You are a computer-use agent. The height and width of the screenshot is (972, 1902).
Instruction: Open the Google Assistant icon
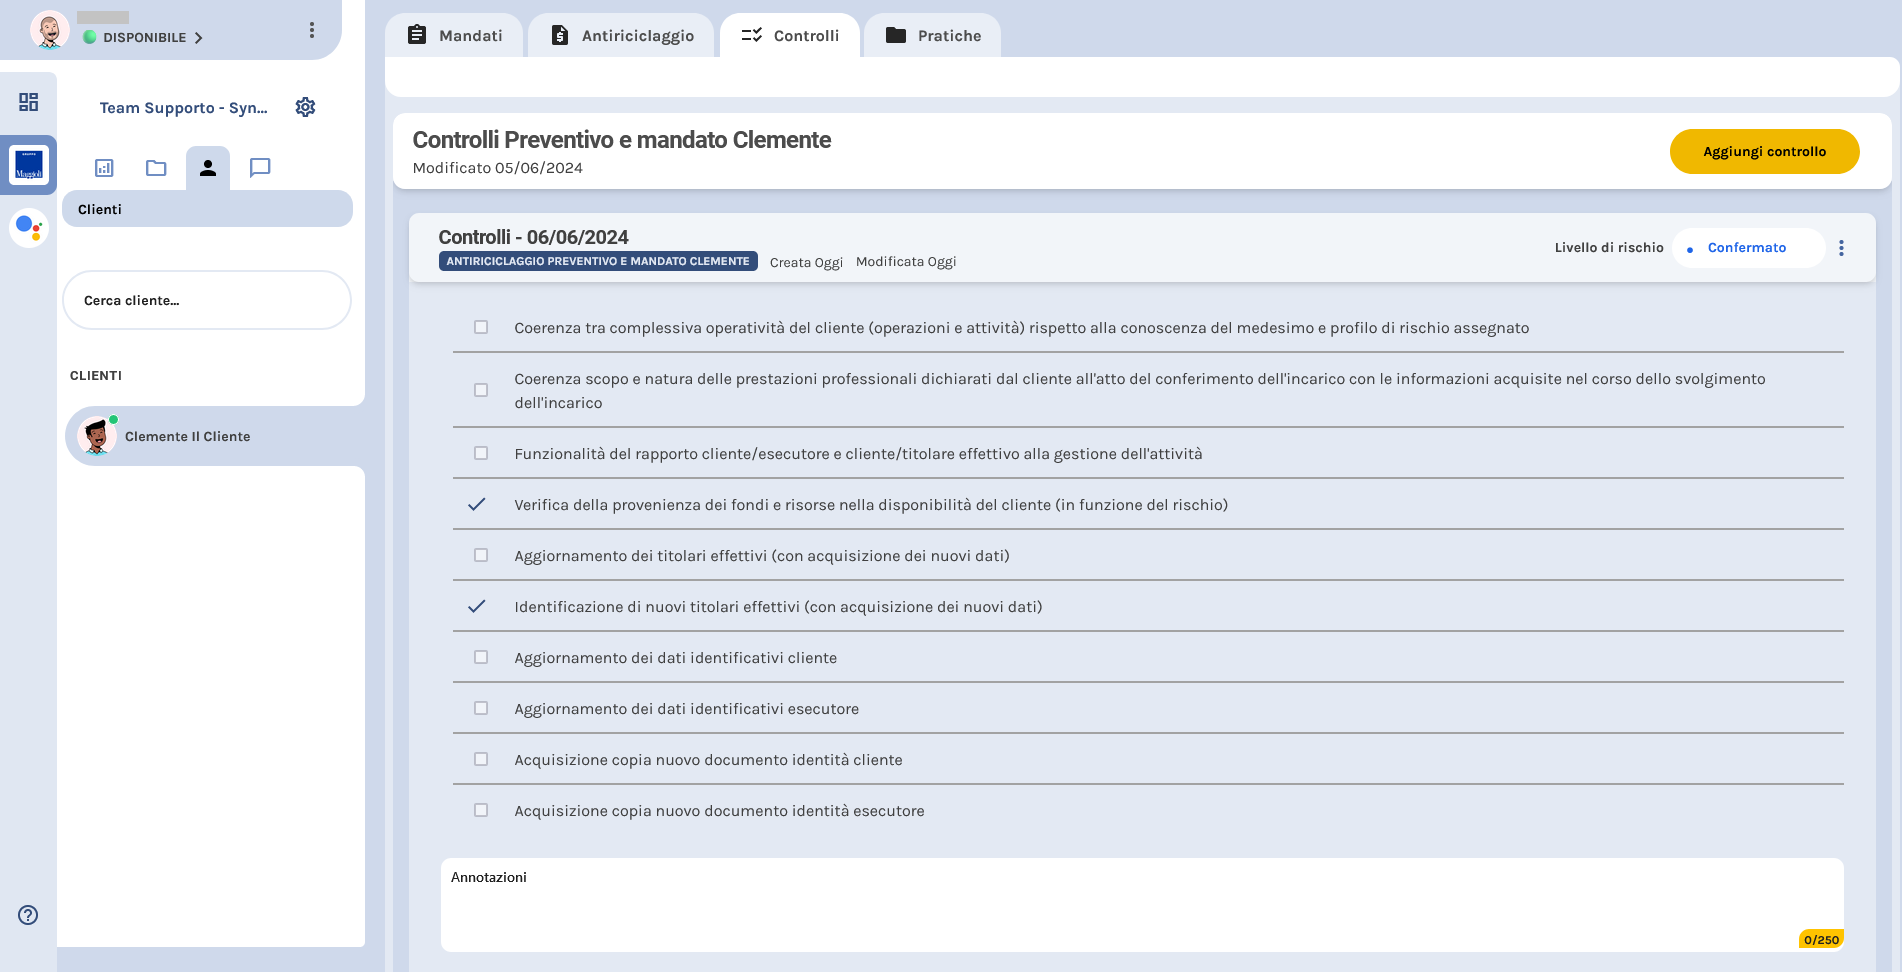tap(29, 227)
